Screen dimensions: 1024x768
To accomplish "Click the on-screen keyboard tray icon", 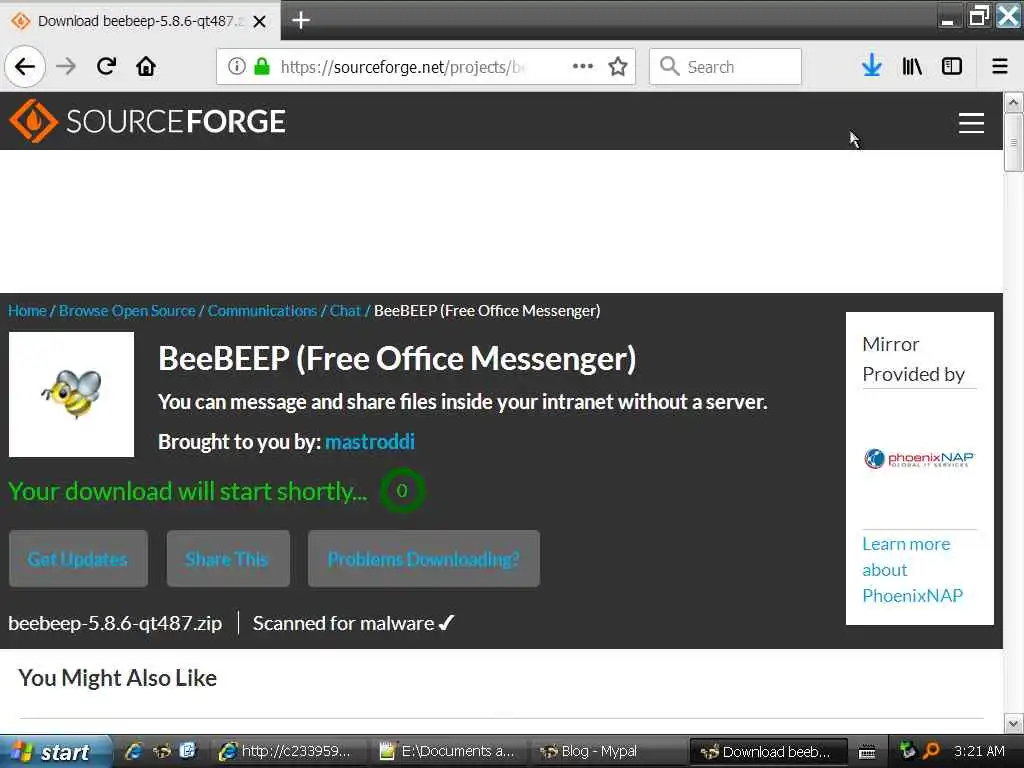I will (867, 752).
